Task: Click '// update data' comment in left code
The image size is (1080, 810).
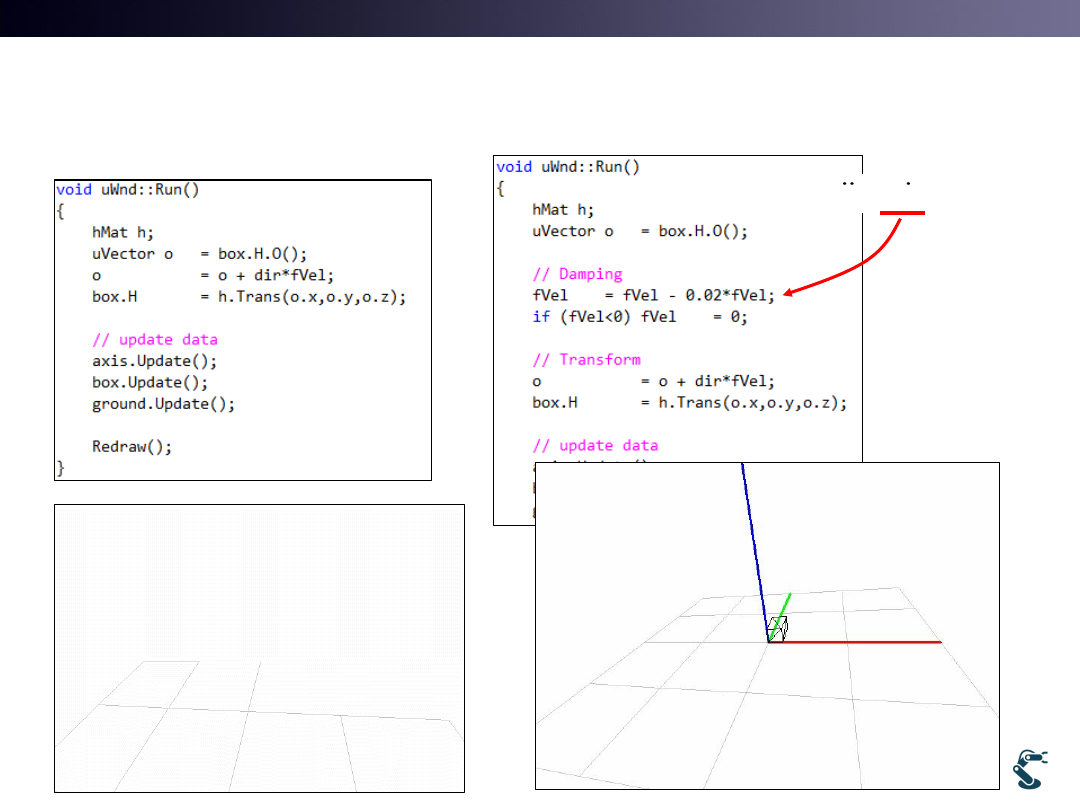Action: coord(154,339)
